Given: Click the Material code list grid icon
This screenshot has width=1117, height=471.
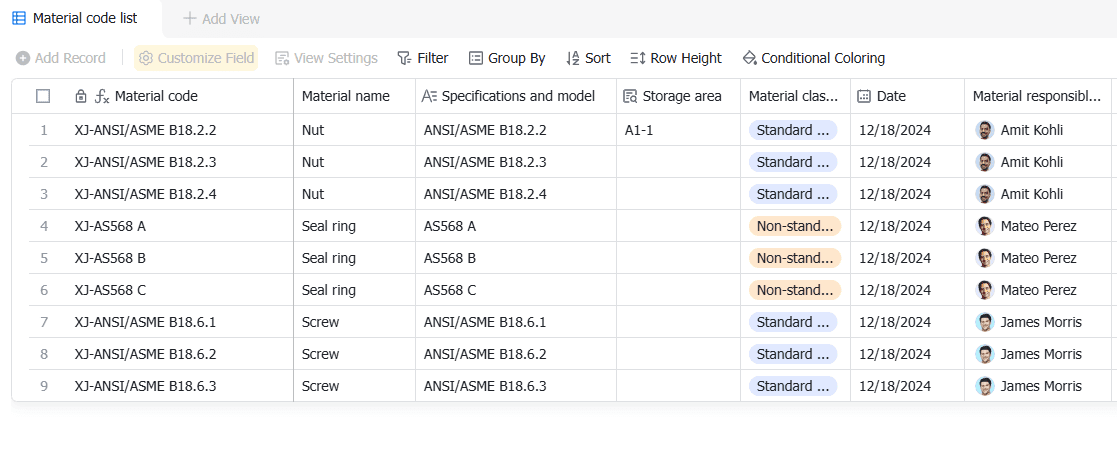Looking at the screenshot, I should [19, 18].
